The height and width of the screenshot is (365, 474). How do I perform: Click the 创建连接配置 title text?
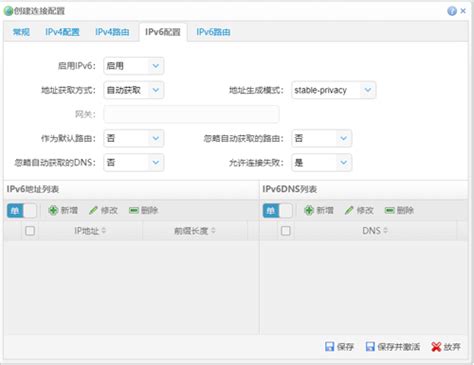pyautogui.click(x=39, y=11)
